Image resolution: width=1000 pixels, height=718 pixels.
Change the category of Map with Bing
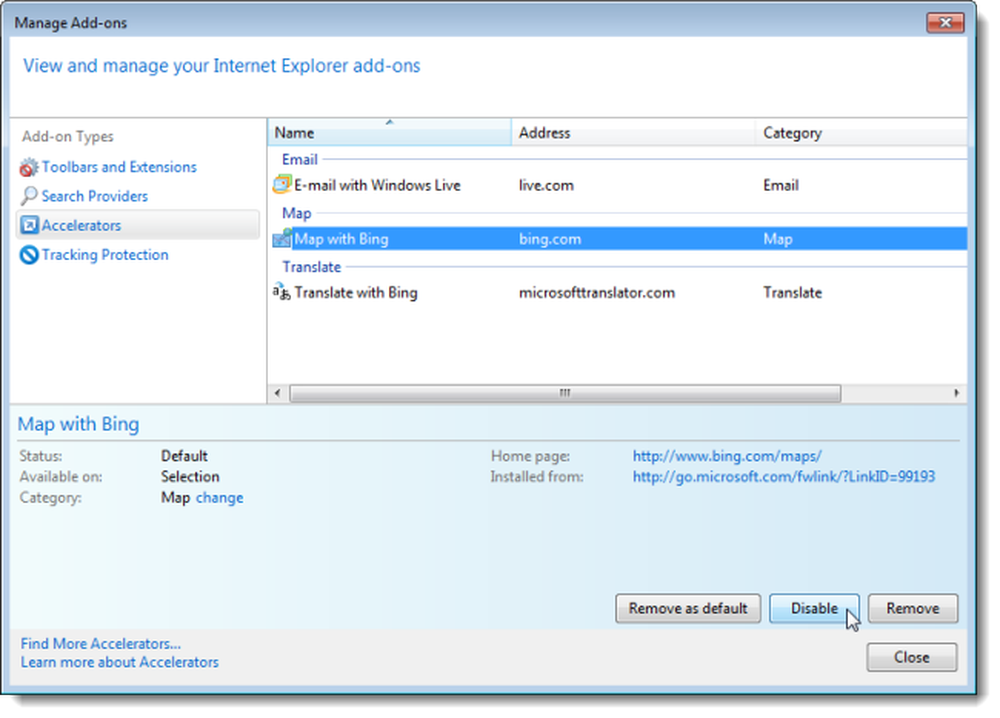pyautogui.click(x=219, y=497)
